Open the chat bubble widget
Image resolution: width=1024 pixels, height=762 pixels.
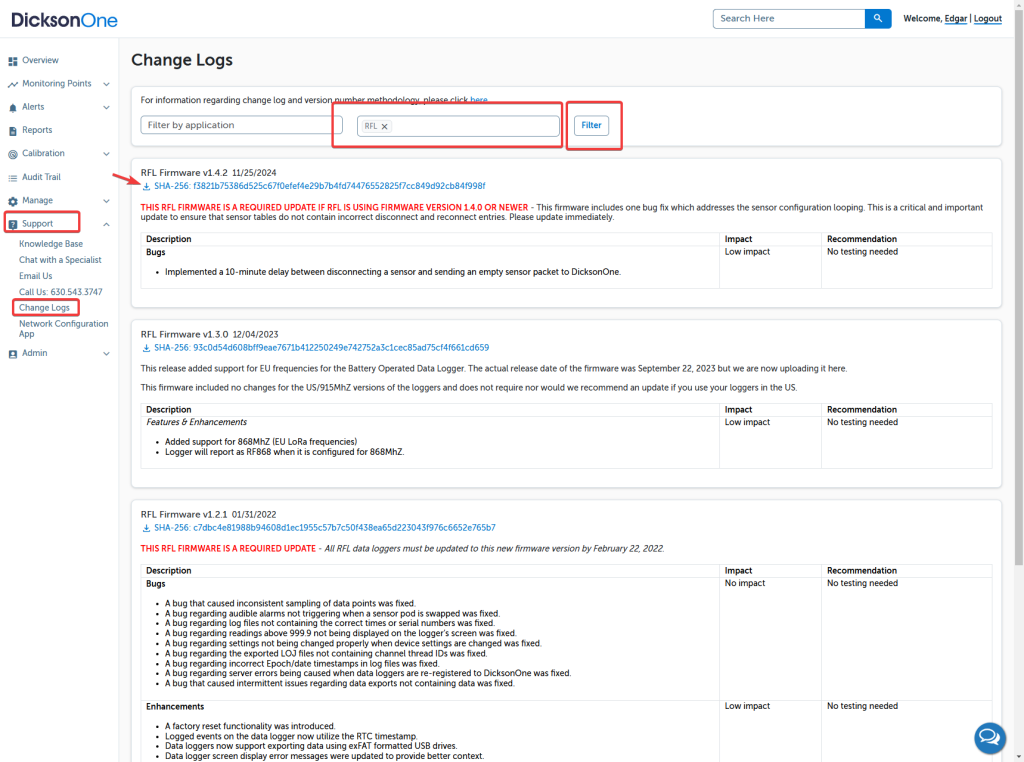[x=989, y=738]
